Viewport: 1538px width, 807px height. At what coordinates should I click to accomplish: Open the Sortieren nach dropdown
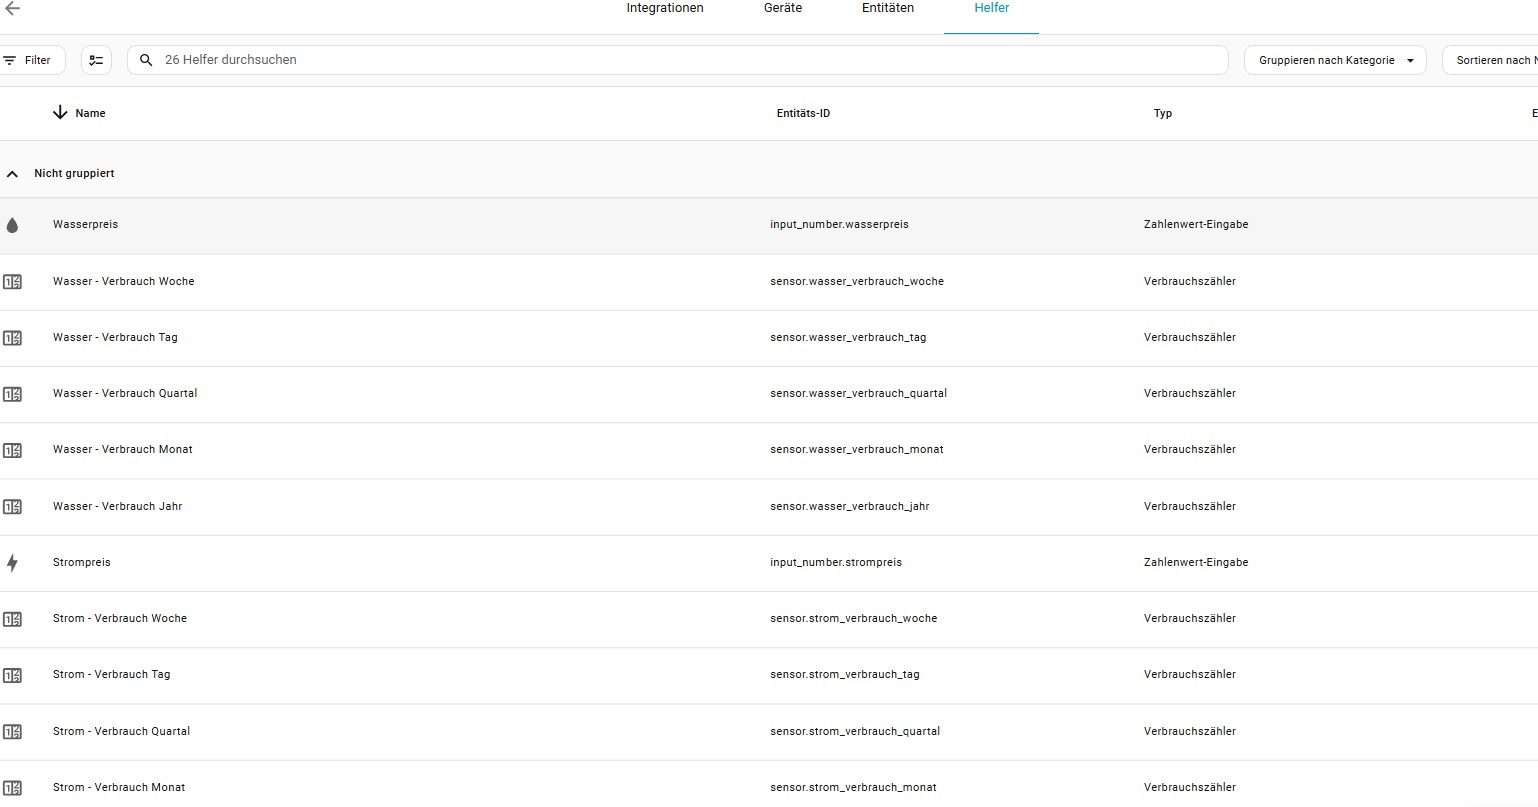click(x=1490, y=60)
